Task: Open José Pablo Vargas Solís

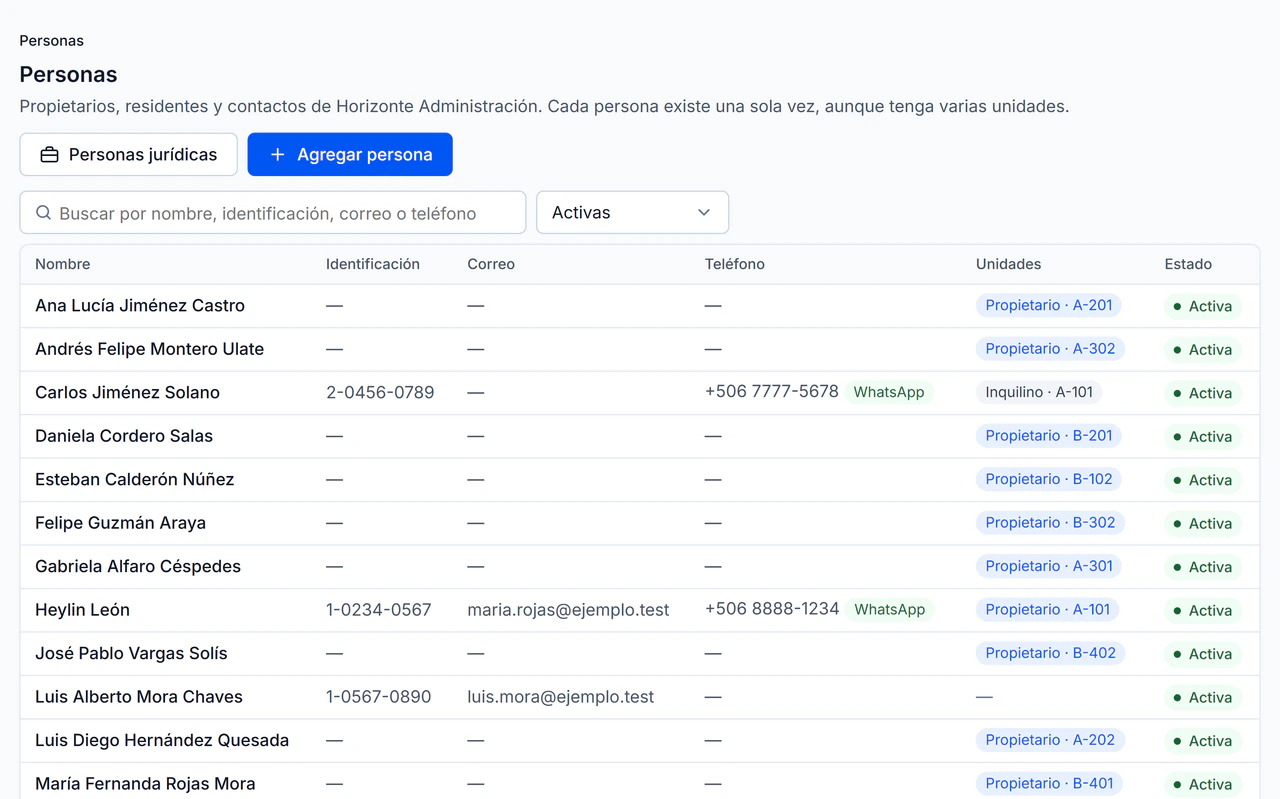Action: tap(131, 654)
